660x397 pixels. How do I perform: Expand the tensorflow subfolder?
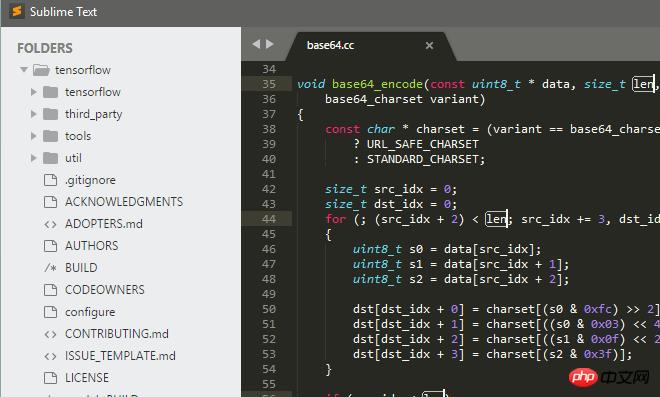[x=34, y=92]
